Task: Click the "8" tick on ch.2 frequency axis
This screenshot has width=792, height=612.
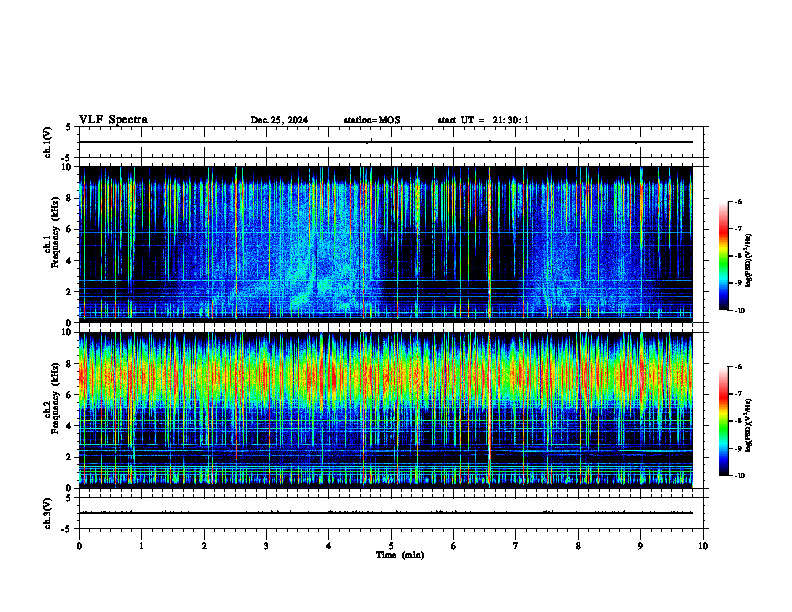Action: tap(70, 364)
